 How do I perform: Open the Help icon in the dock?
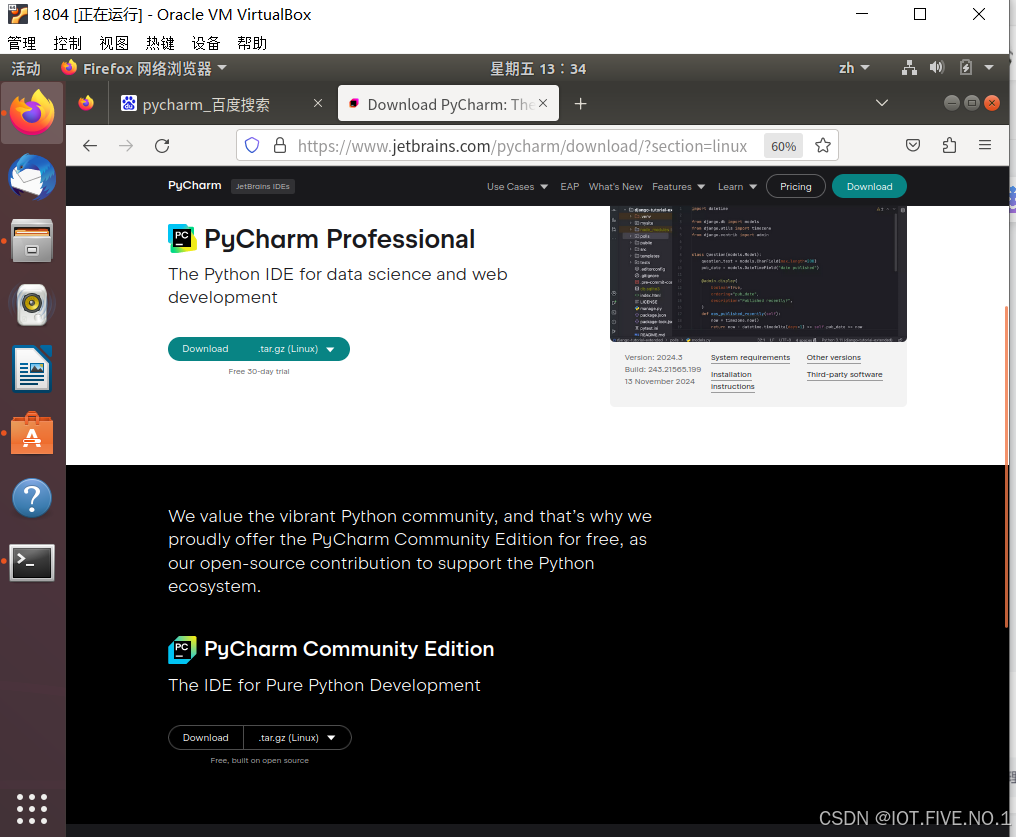[x=32, y=498]
